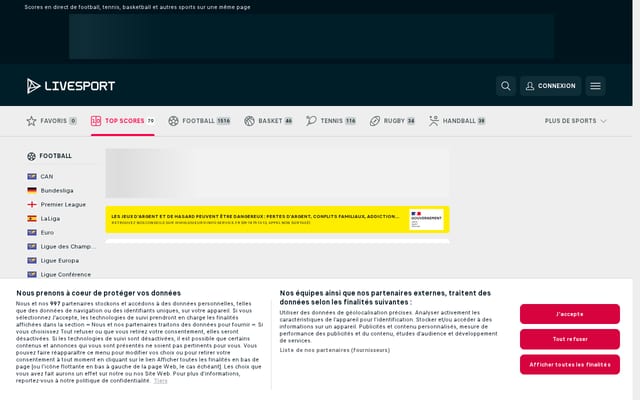The image size is (640, 400).
Task: Click the Tennis racket icon
Action: click(x=311, y=121)
